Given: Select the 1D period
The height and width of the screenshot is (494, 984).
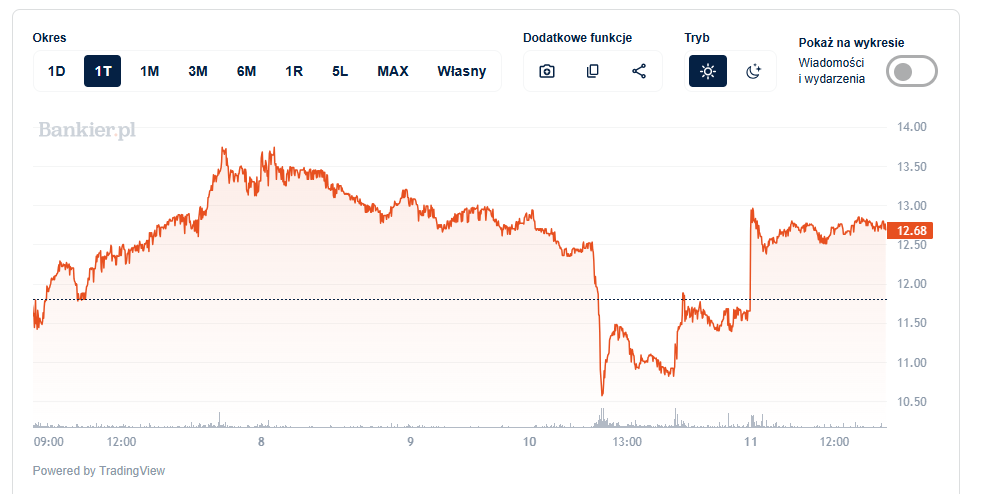Looking at the screenshot, I should [x=57, y=71].
